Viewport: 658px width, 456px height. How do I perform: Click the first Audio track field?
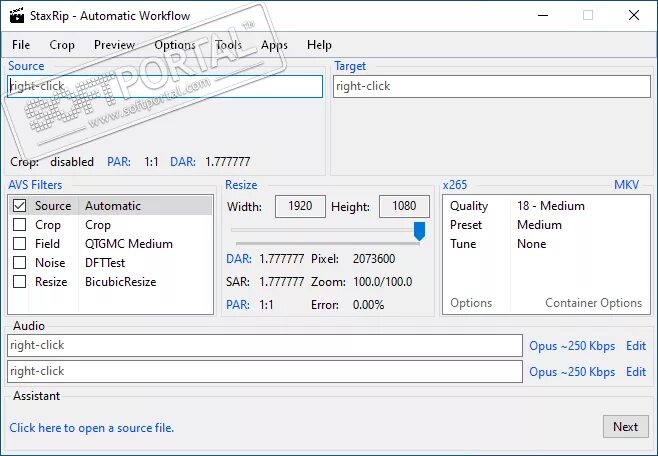click(265, 345)
